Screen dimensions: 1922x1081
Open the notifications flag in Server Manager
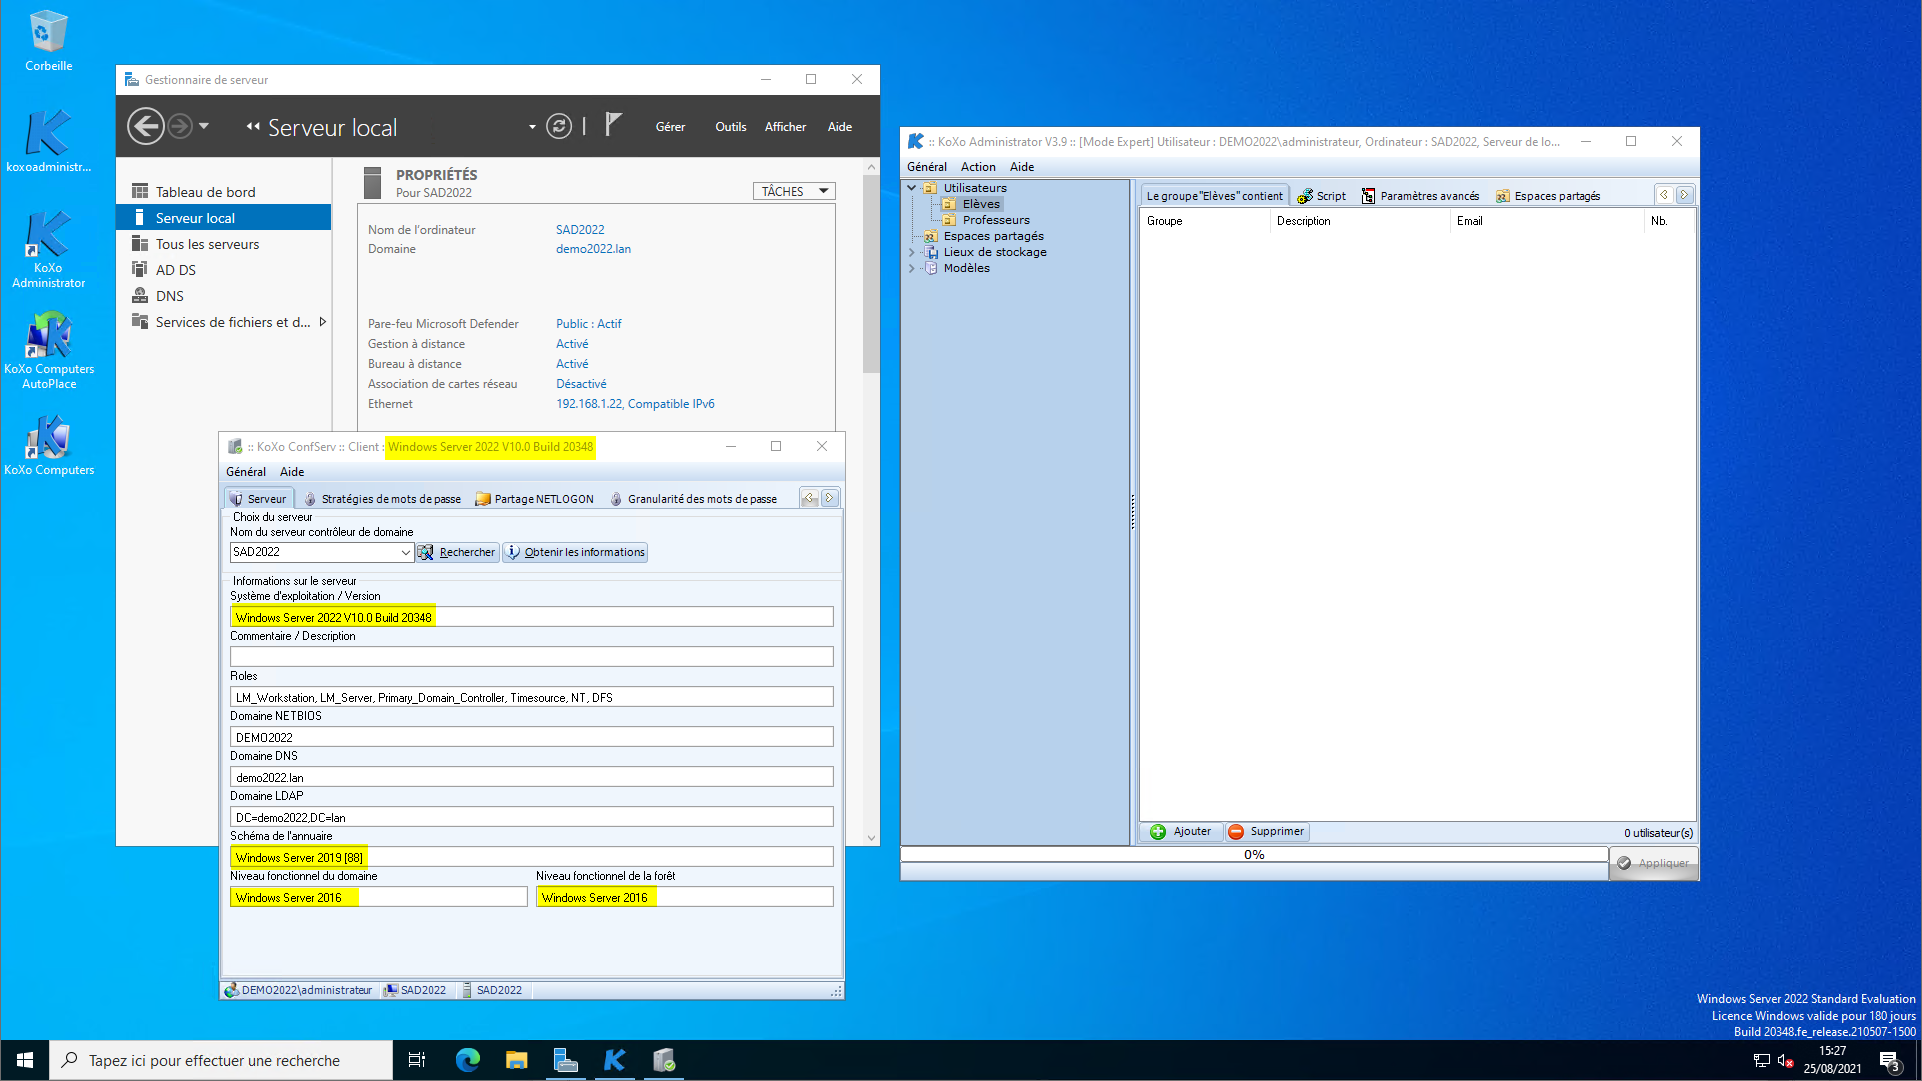(x=614, y=125)
